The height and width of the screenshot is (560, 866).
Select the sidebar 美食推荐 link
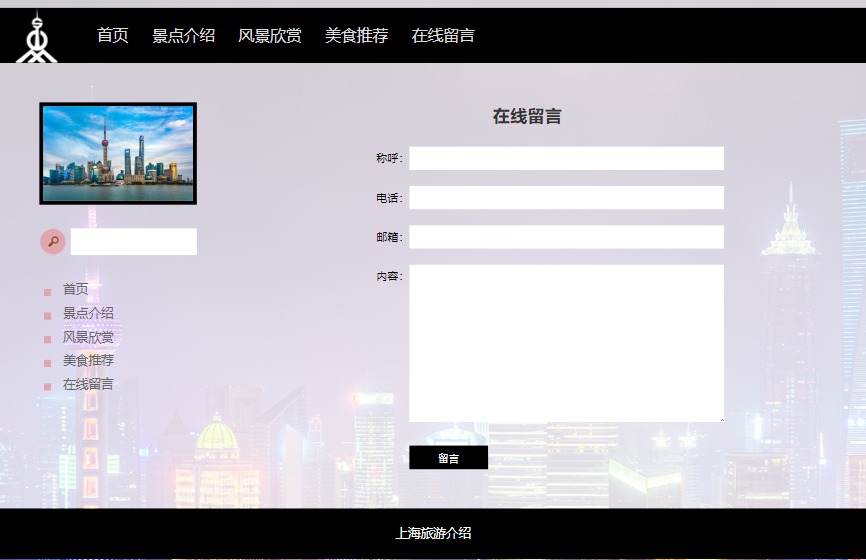coord(88,360)
